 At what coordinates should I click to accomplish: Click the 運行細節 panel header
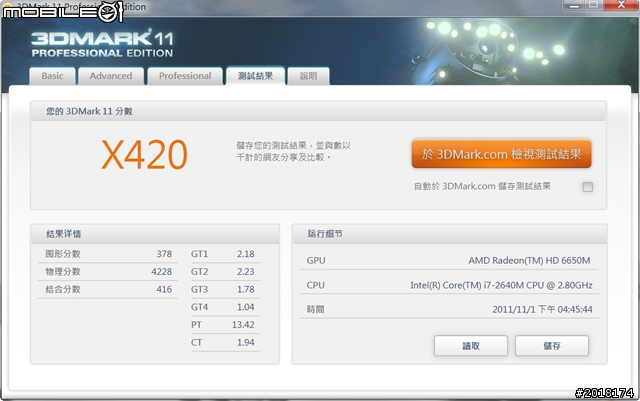tap(449, 234)
